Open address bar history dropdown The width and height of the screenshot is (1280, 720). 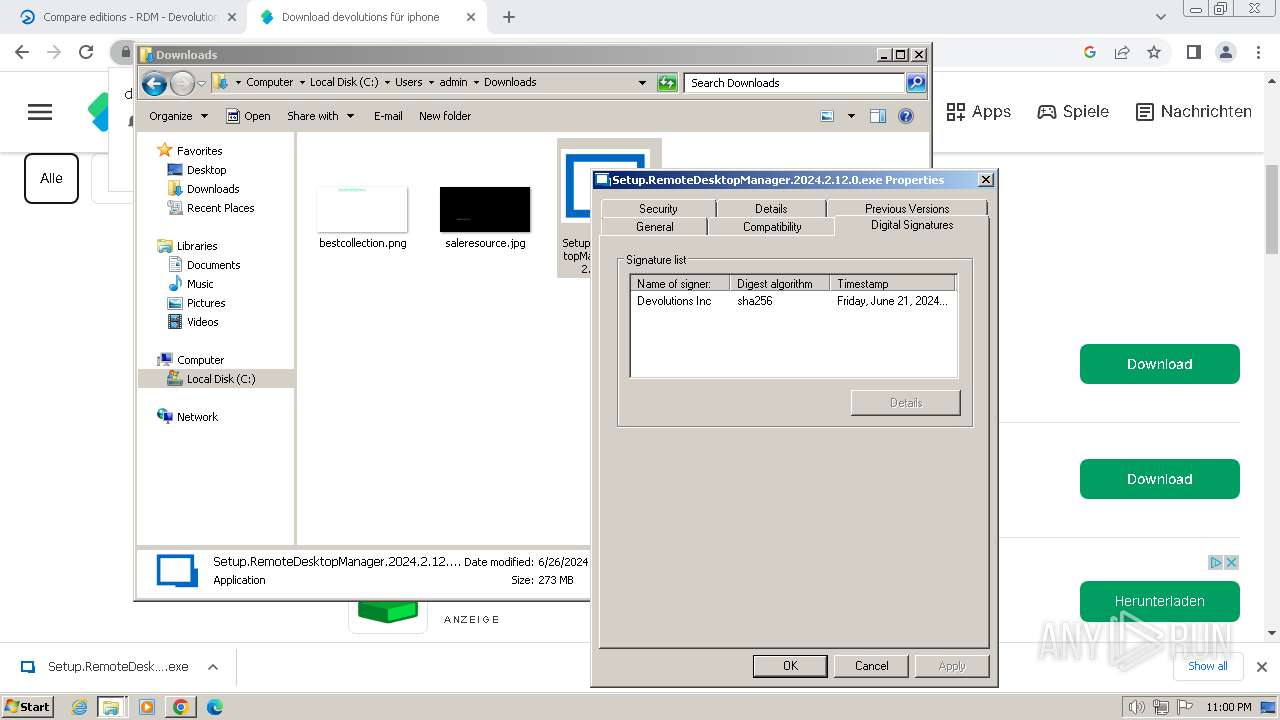(642, 83)
